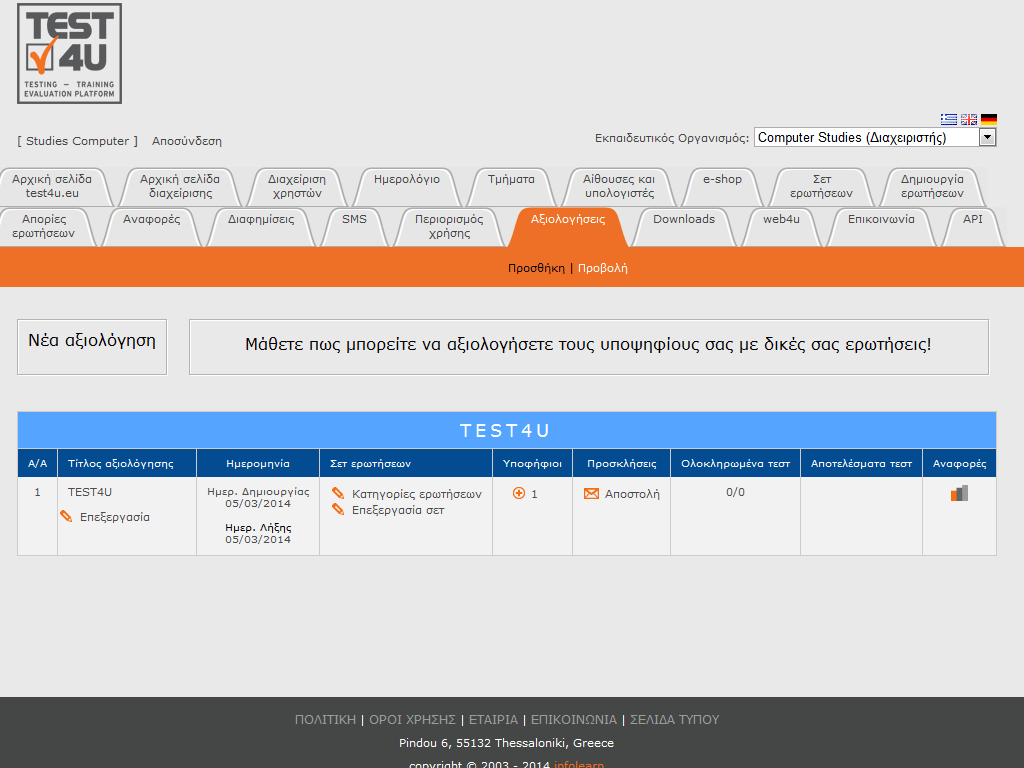Click the ΕΠΙΚΟΙΝΩΝΙΑ footer link
Viewport: 1024px width, 768px height.
(573, 720)
